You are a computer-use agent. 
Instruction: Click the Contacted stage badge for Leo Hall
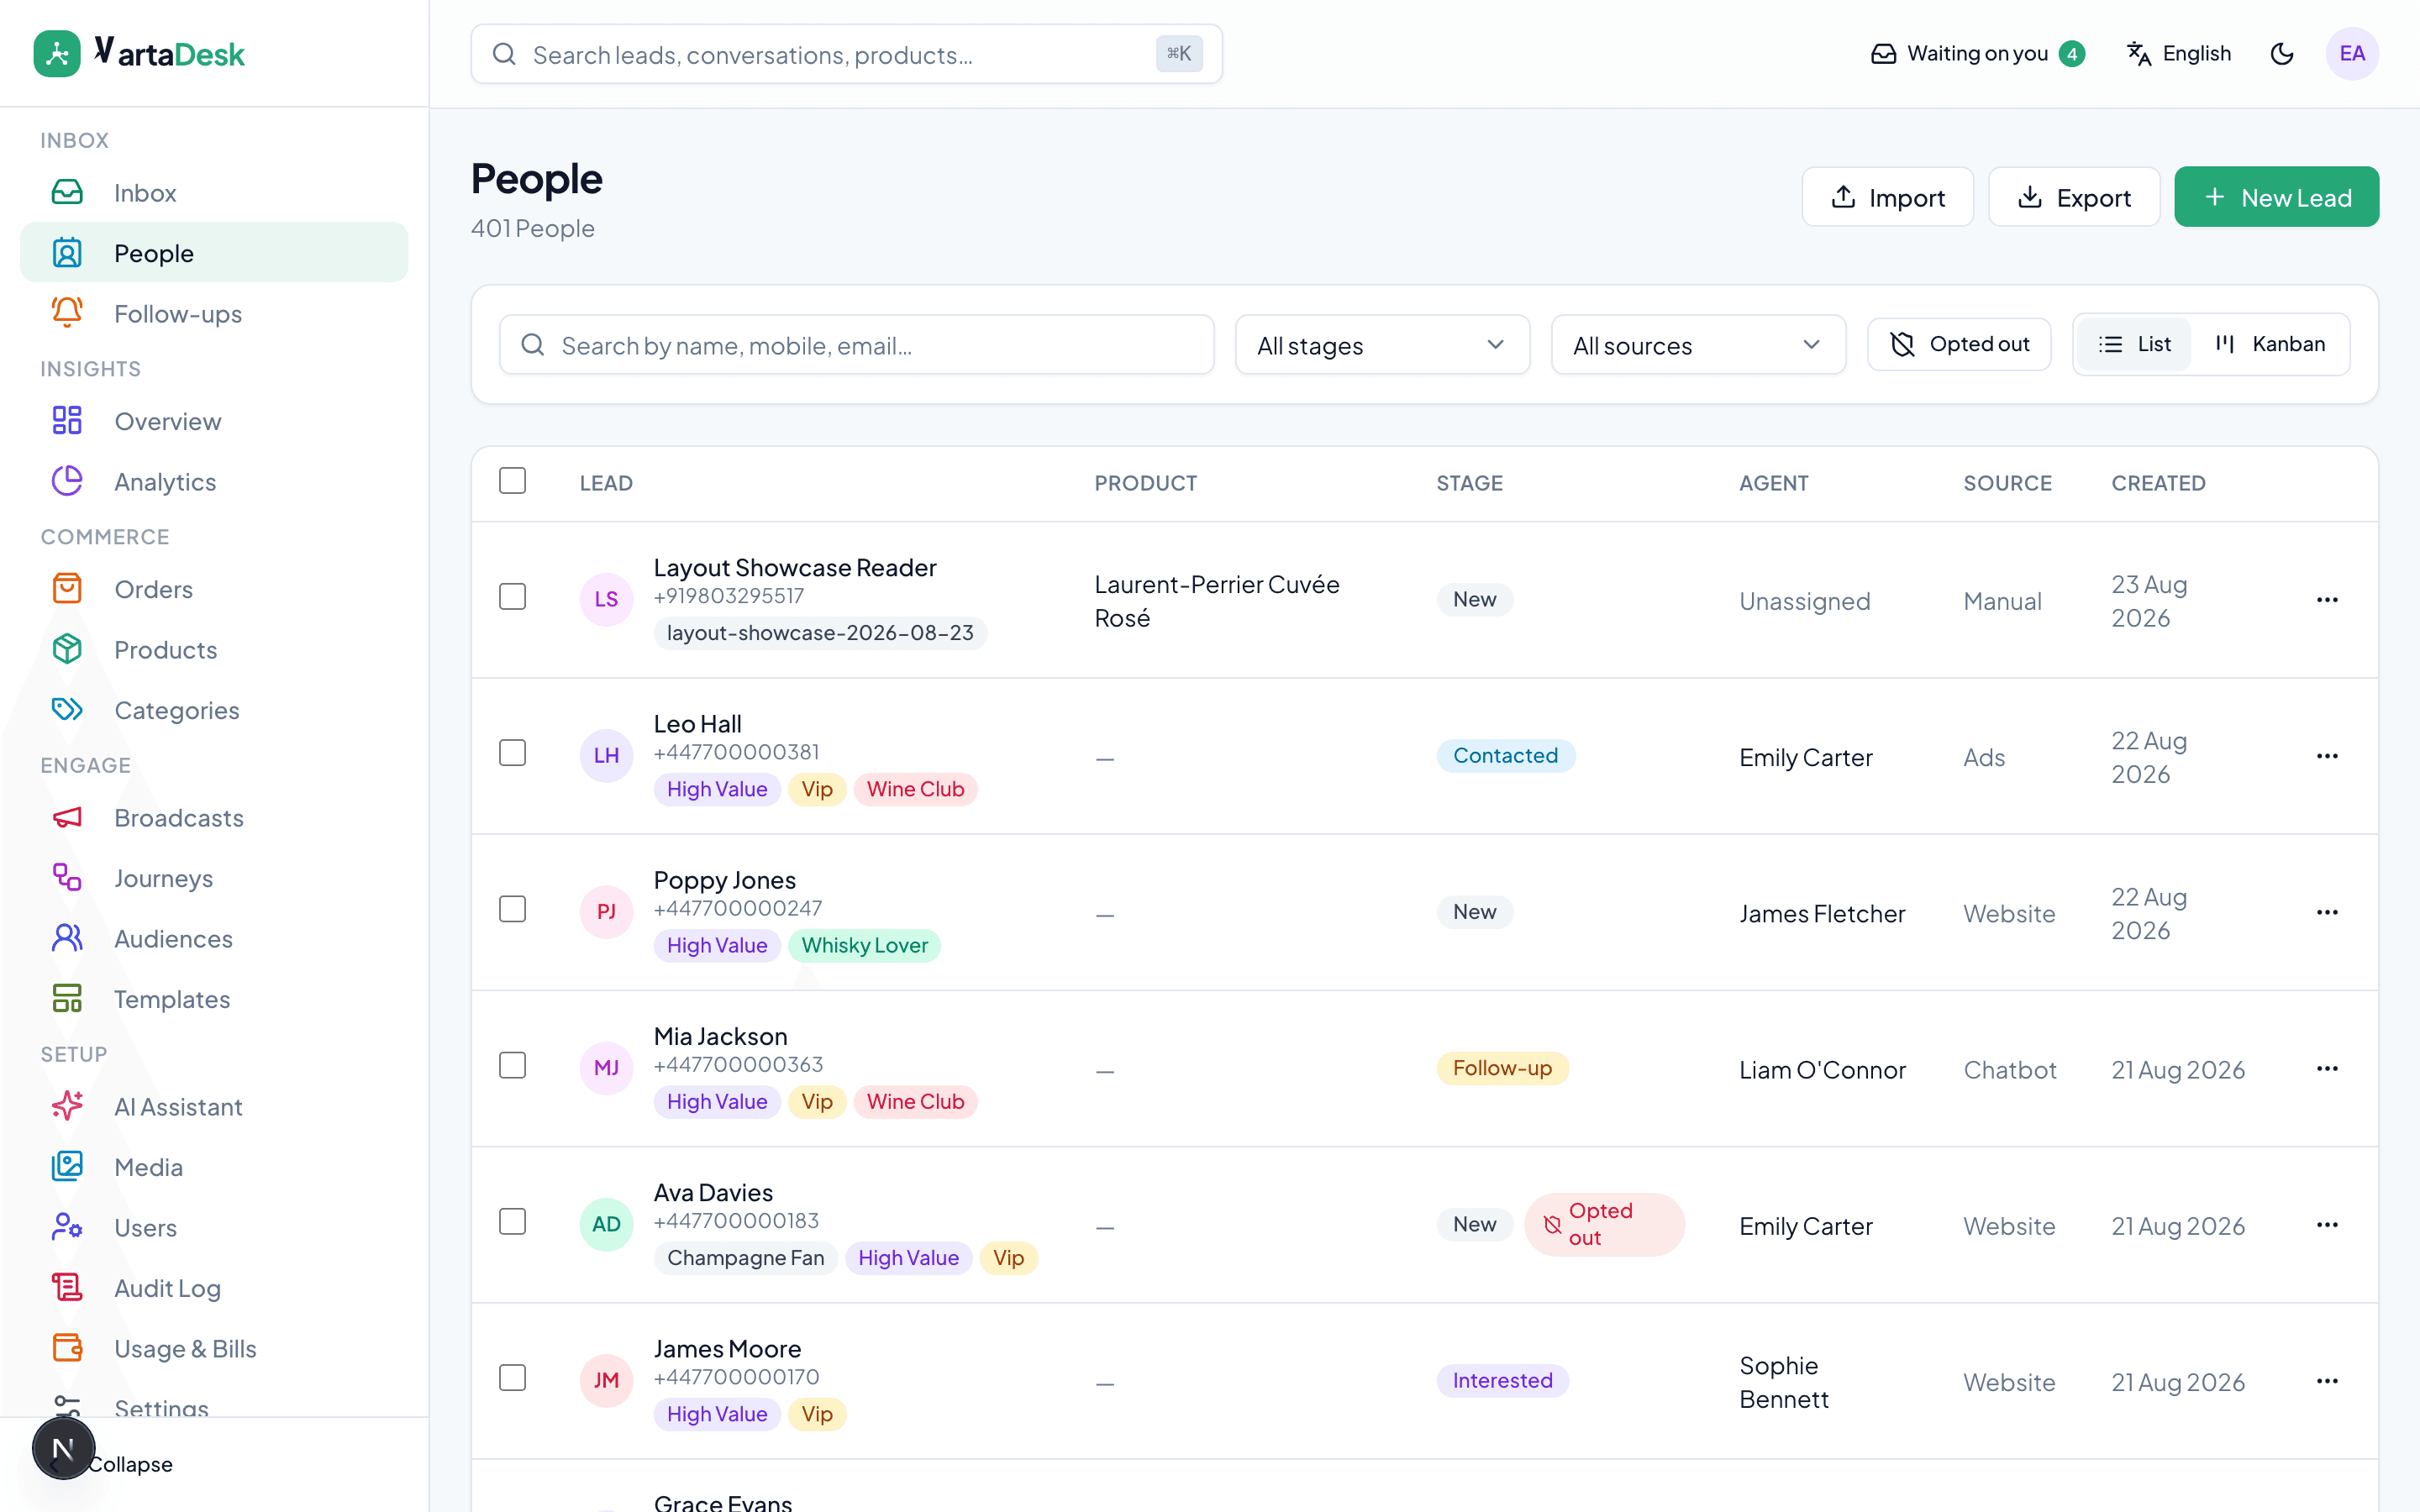(x=1506, y=756)
